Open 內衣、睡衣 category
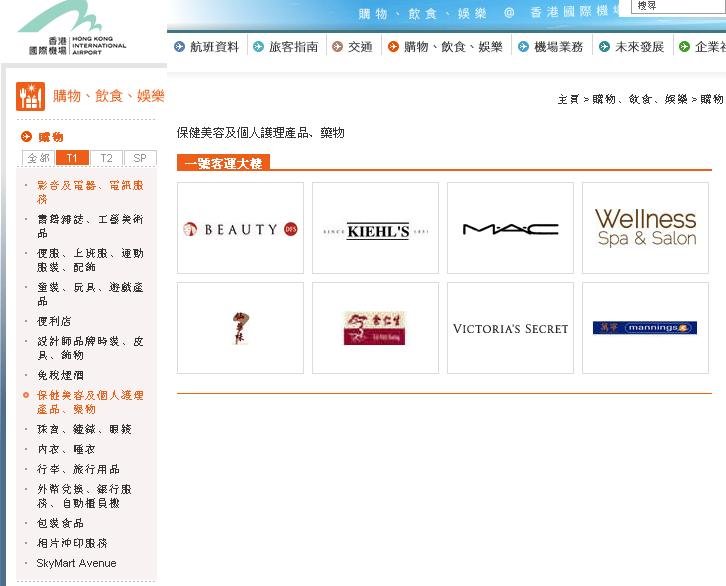726x586 pixels. [66, 449]
